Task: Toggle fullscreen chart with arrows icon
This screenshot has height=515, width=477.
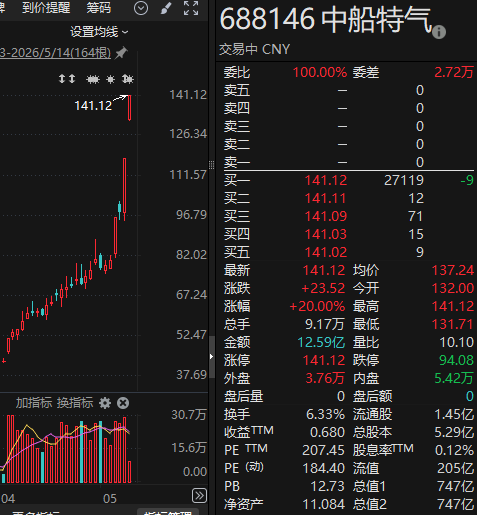Action: coord(191,8)
